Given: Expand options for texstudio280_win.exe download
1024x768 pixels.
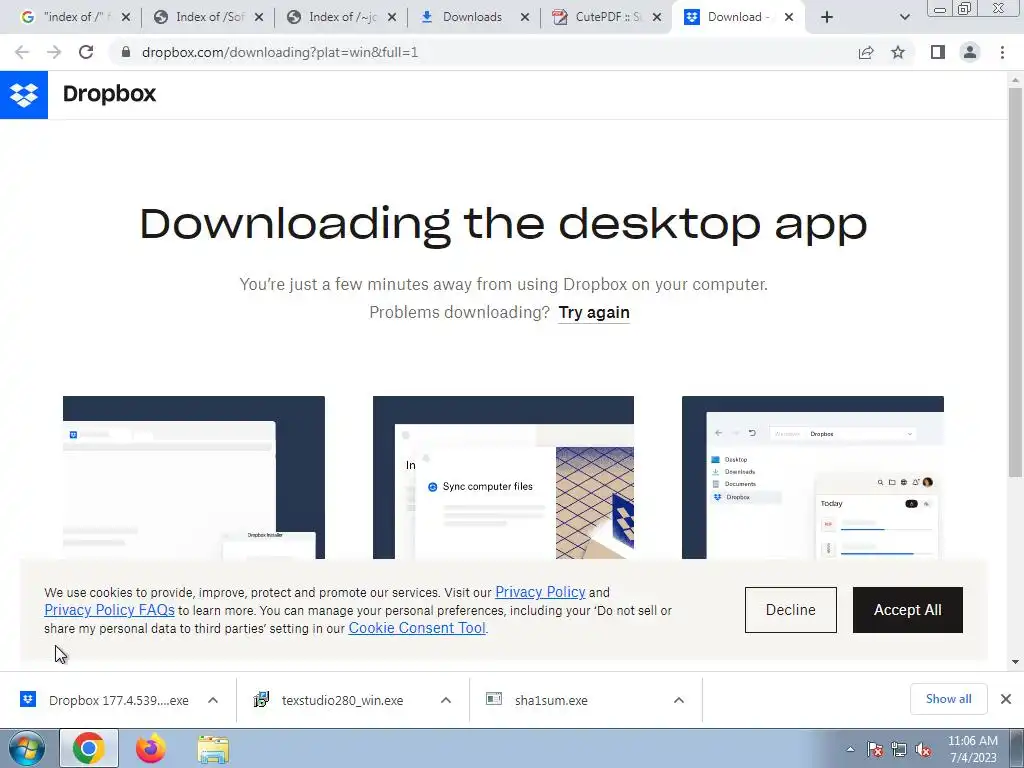Looking at the screenshot, I should (446, 700).
